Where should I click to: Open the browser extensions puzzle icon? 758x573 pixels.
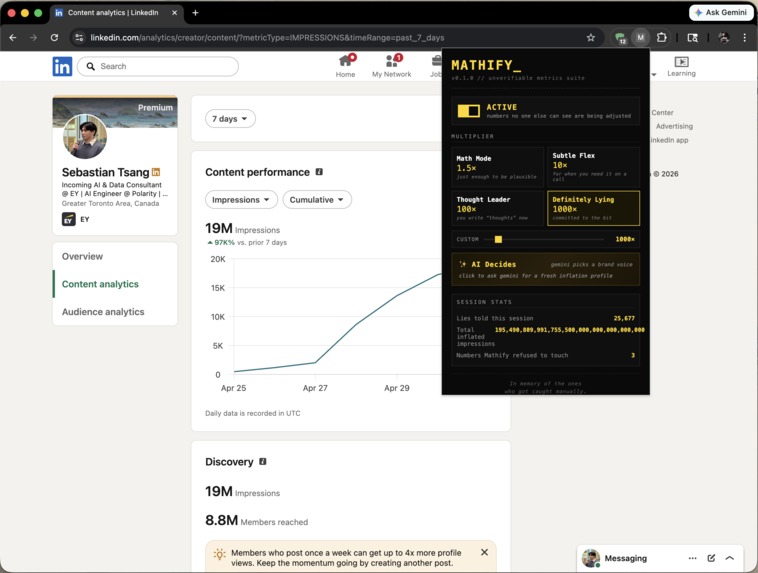tap(661, 37)
